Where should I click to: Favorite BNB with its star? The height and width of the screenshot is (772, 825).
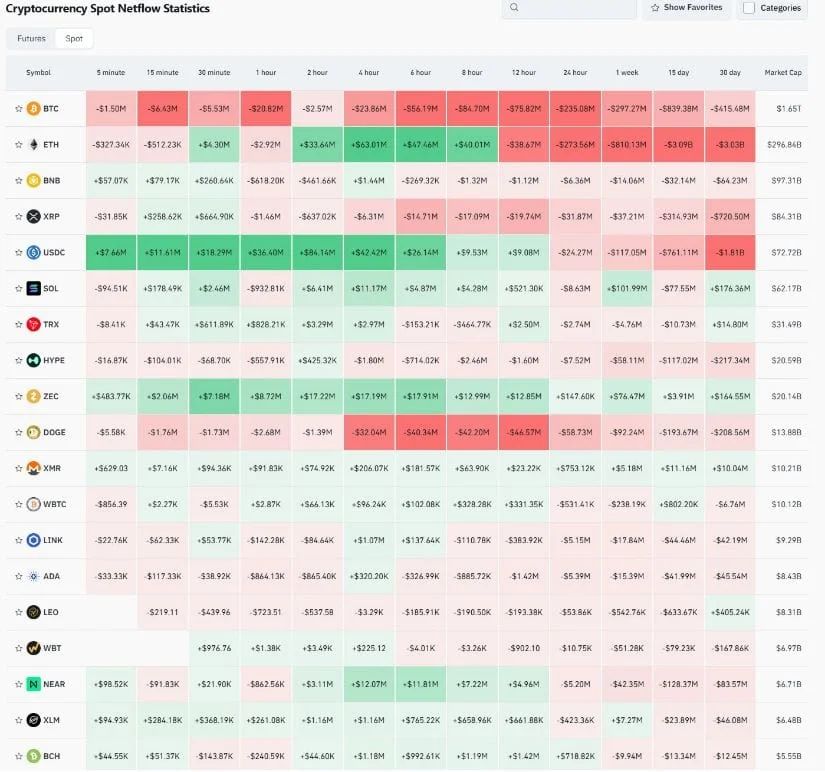[x=18, y=181]
